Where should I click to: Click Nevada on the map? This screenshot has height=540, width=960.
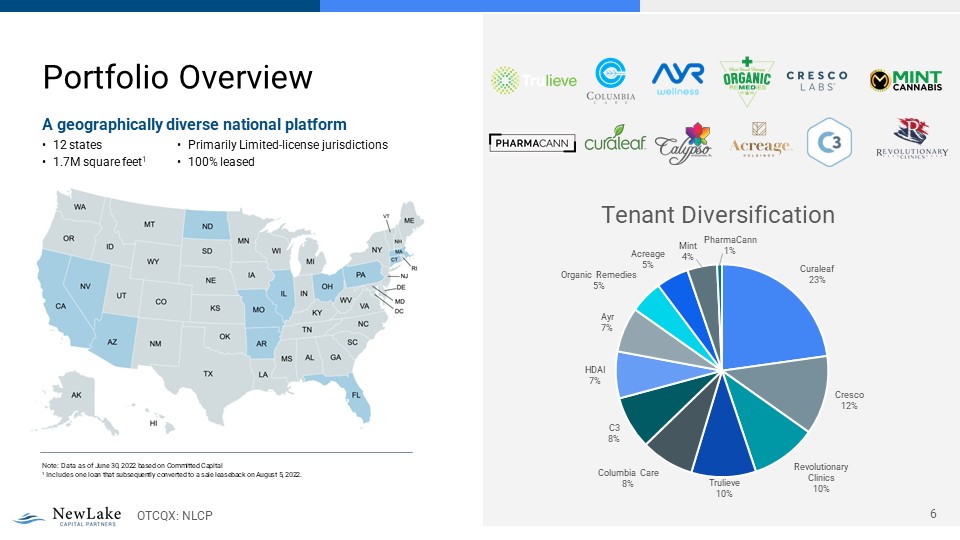[x=85, y=287]
